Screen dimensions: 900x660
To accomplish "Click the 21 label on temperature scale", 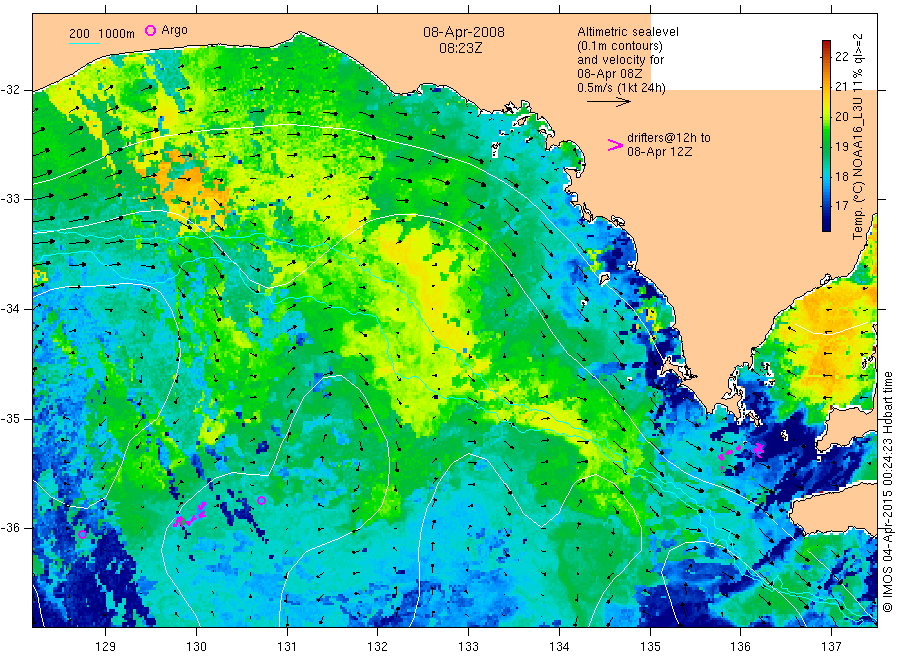I will click(841, 87).
